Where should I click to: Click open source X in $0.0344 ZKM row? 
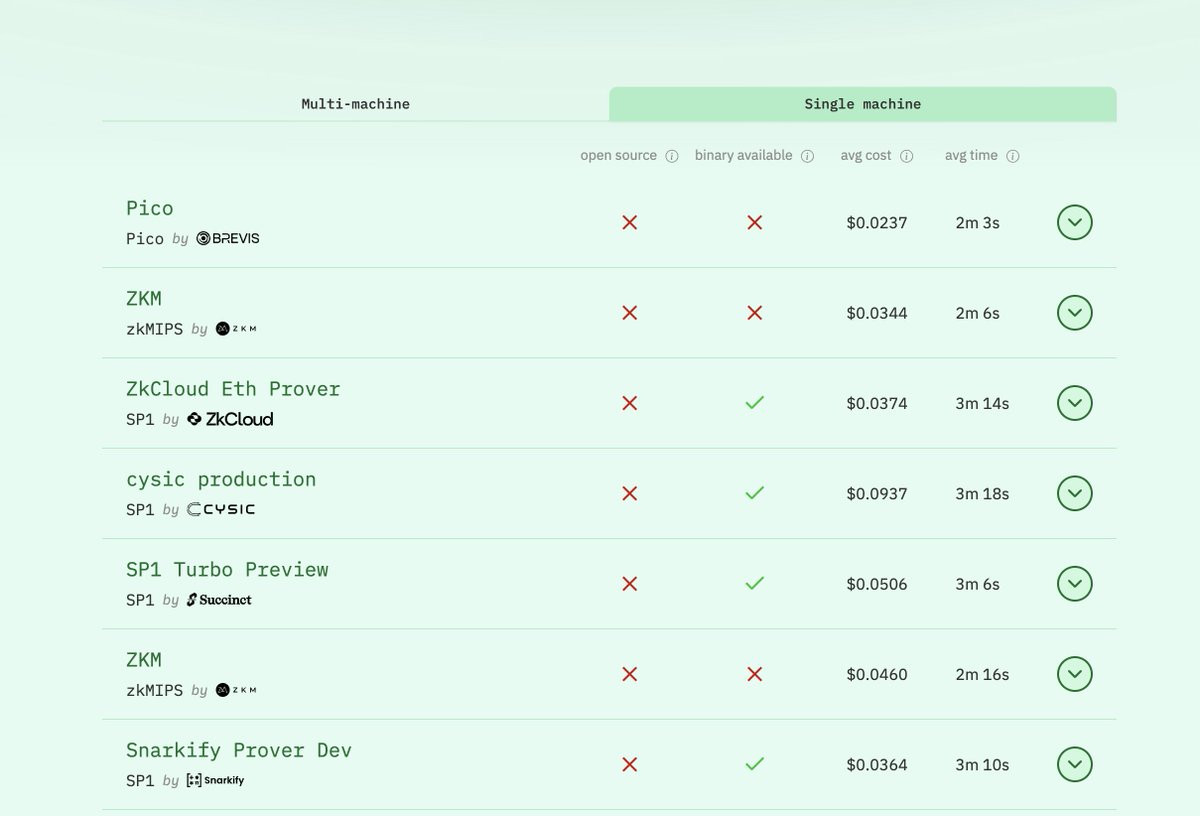630,313
